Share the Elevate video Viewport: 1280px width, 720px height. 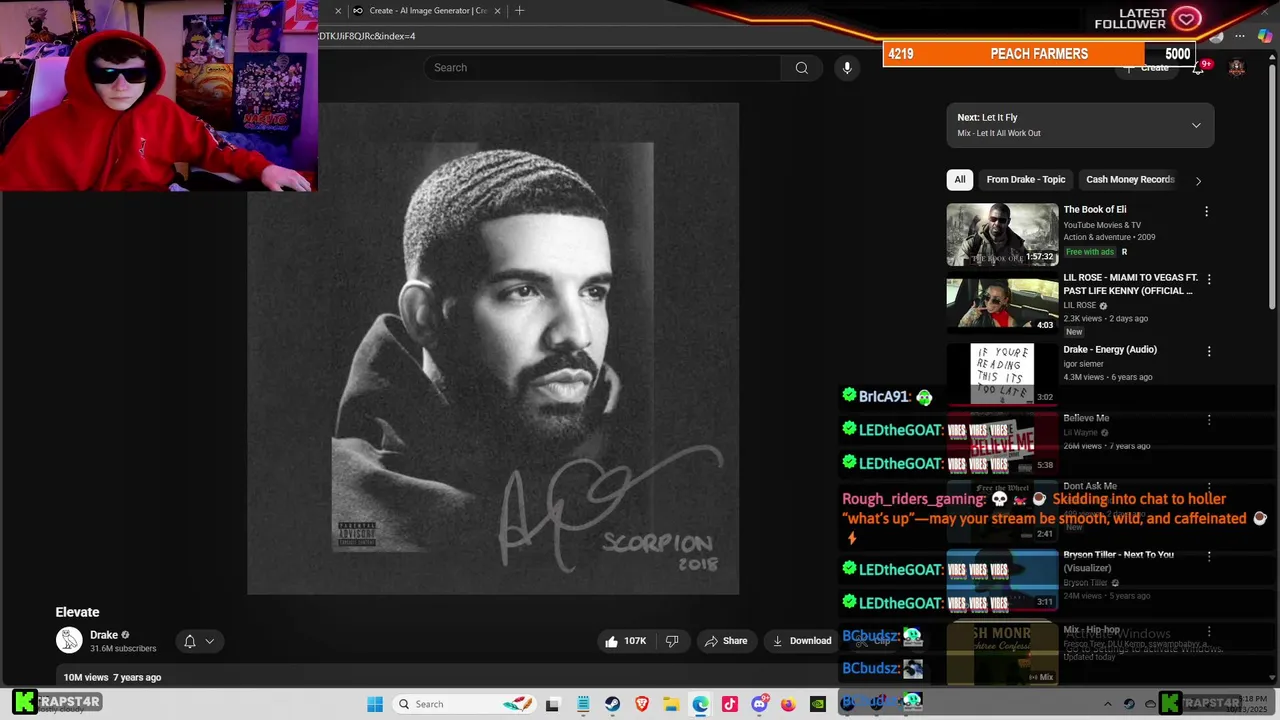[725, 641]
